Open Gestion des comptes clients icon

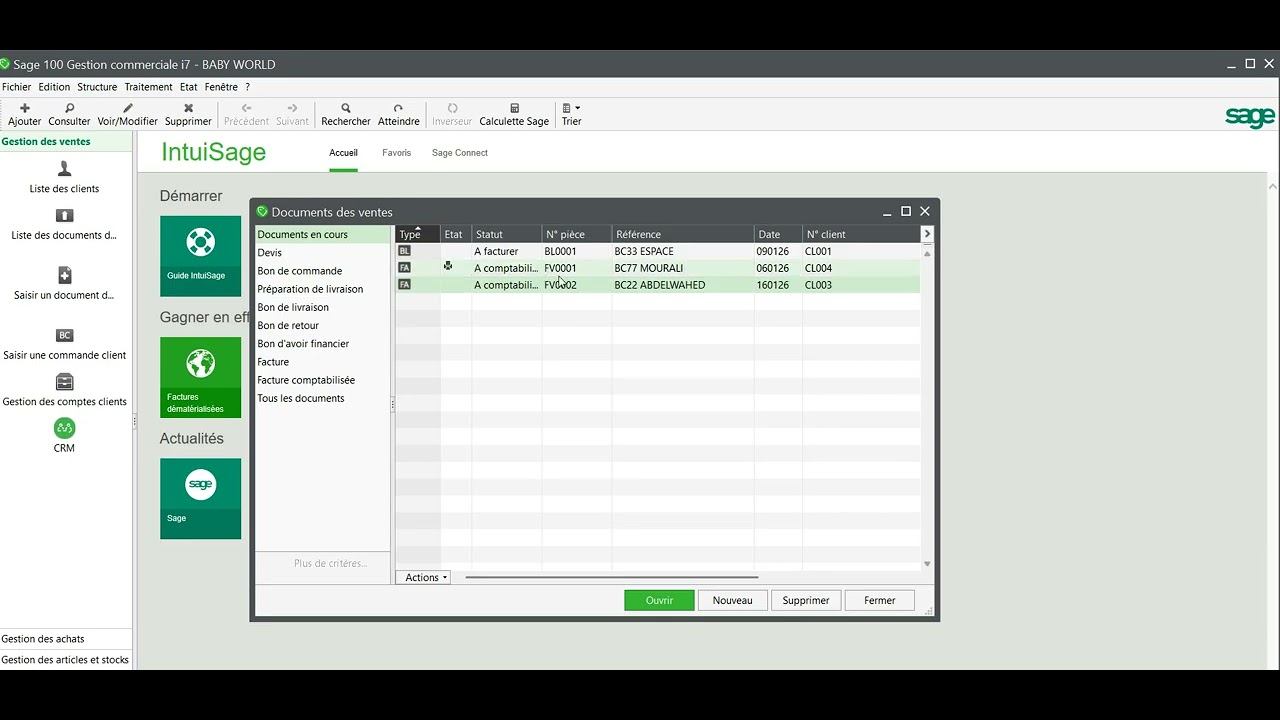click(64, 382)
